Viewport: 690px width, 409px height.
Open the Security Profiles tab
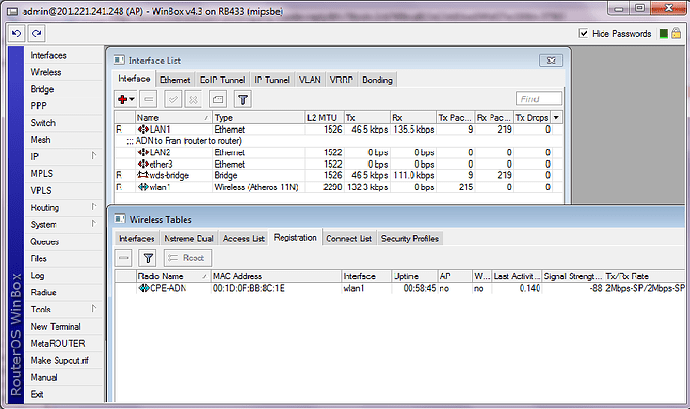click(410, 238)
